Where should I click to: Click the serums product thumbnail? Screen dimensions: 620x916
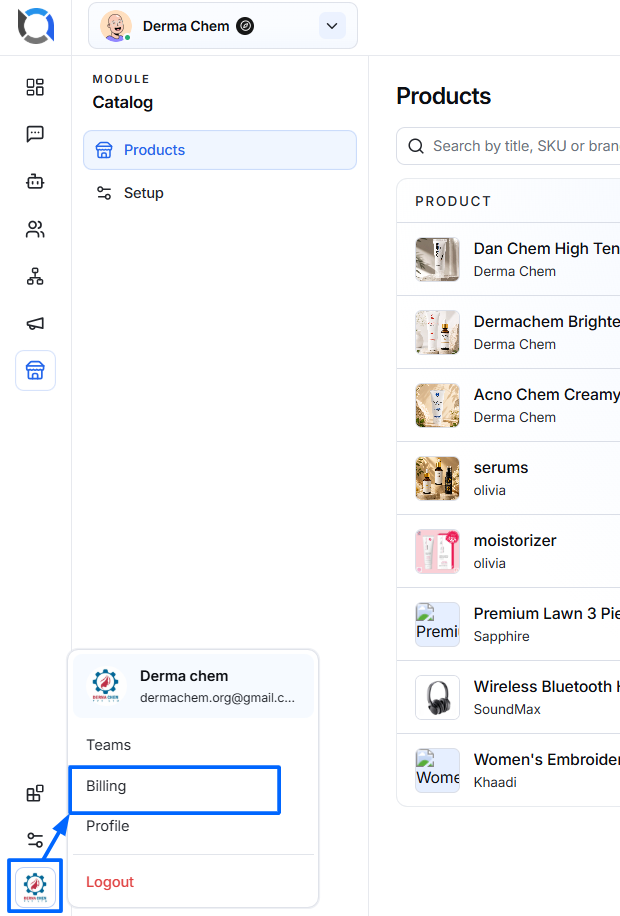click(437, 478)
